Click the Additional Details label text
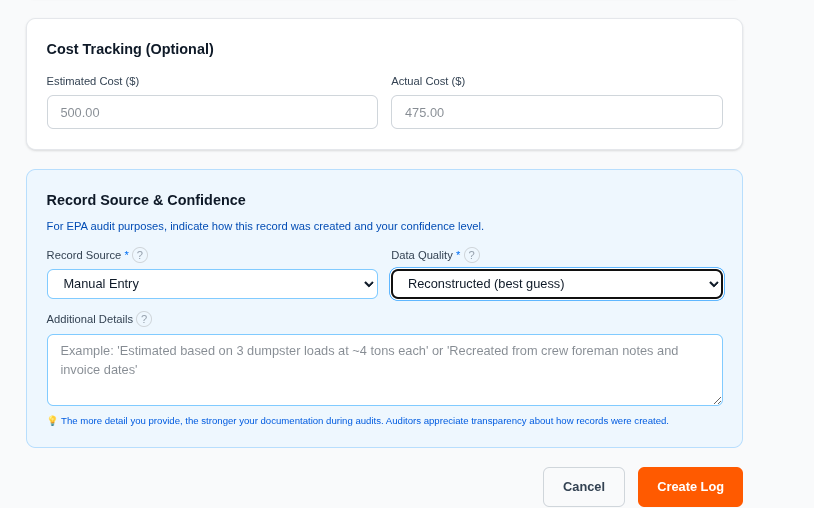Image resolution: width=814 pixels, height=508 pixels. pyautogui.click(x=90, y=319)
